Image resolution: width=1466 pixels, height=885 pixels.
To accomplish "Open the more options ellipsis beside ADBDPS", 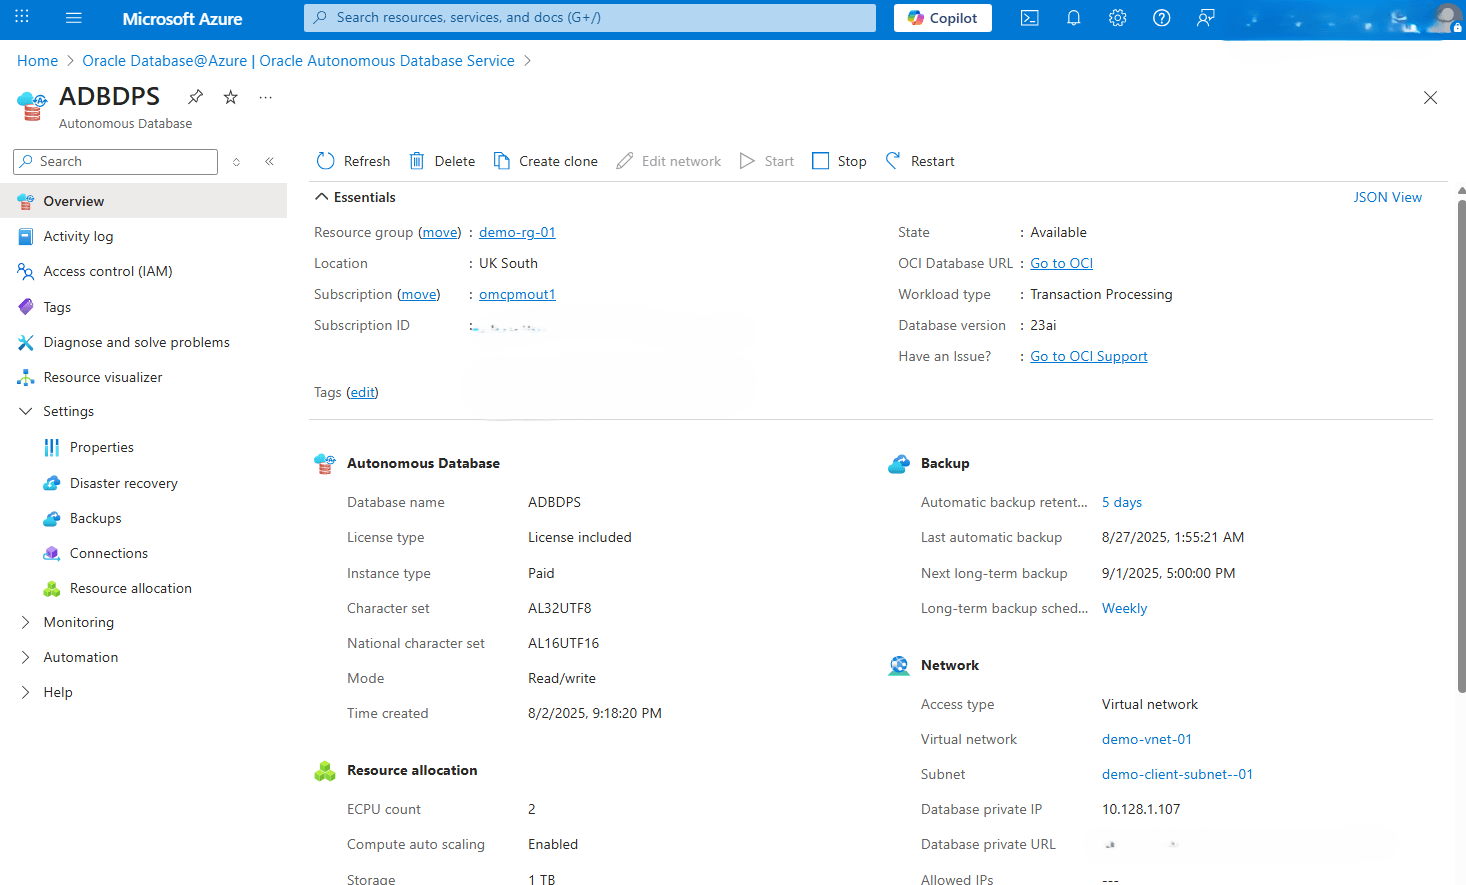I will 265,97.
